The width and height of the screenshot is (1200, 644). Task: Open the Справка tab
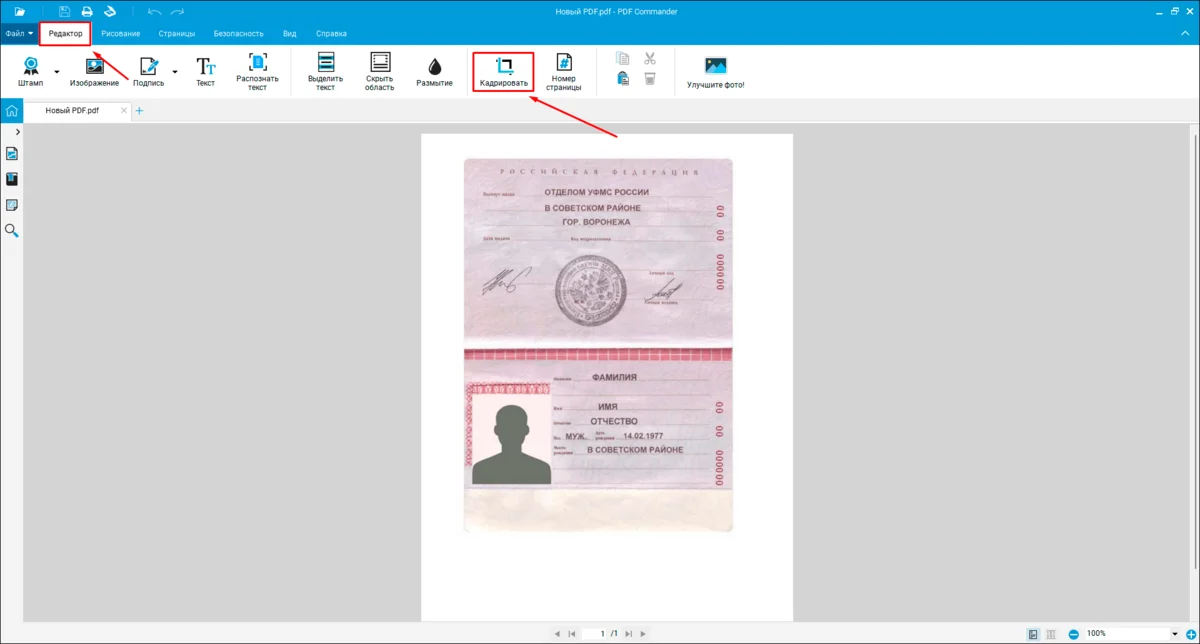(x=331, y=33)
